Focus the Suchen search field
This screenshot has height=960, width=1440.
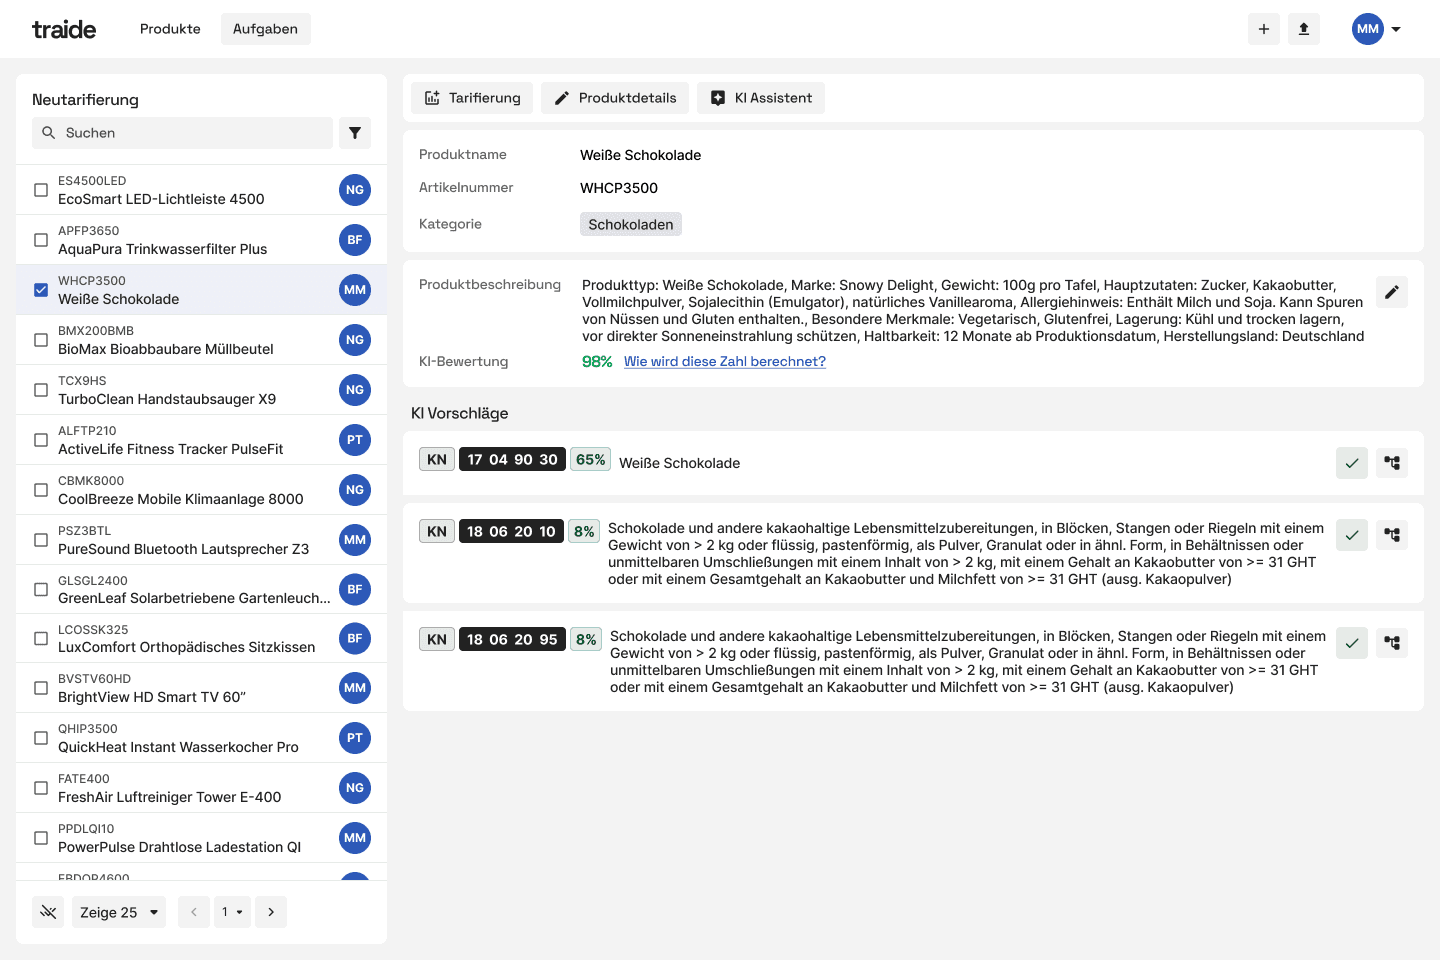(182, 133)
